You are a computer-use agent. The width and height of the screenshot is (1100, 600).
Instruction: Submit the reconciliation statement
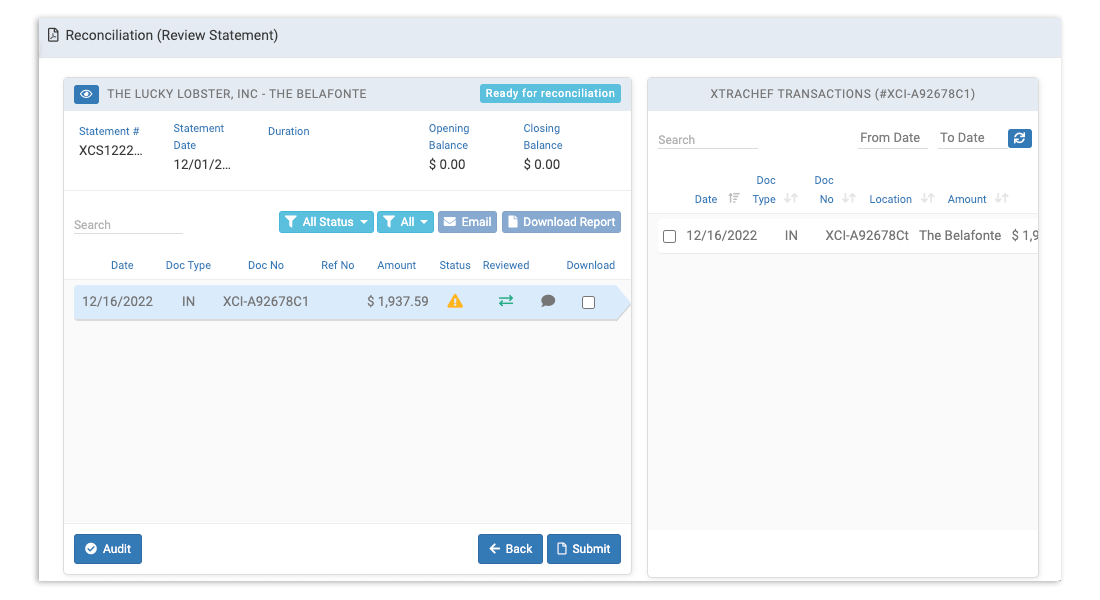coord(583,549)
